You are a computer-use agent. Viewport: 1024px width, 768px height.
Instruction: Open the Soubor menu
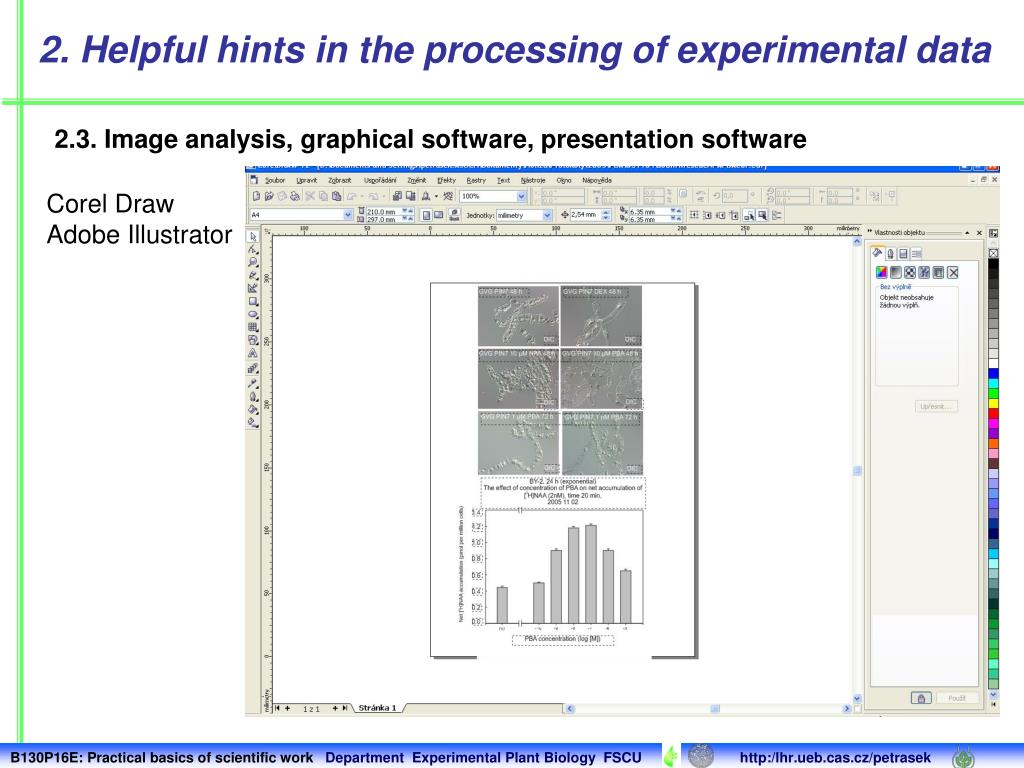click(x=275, y=180)
